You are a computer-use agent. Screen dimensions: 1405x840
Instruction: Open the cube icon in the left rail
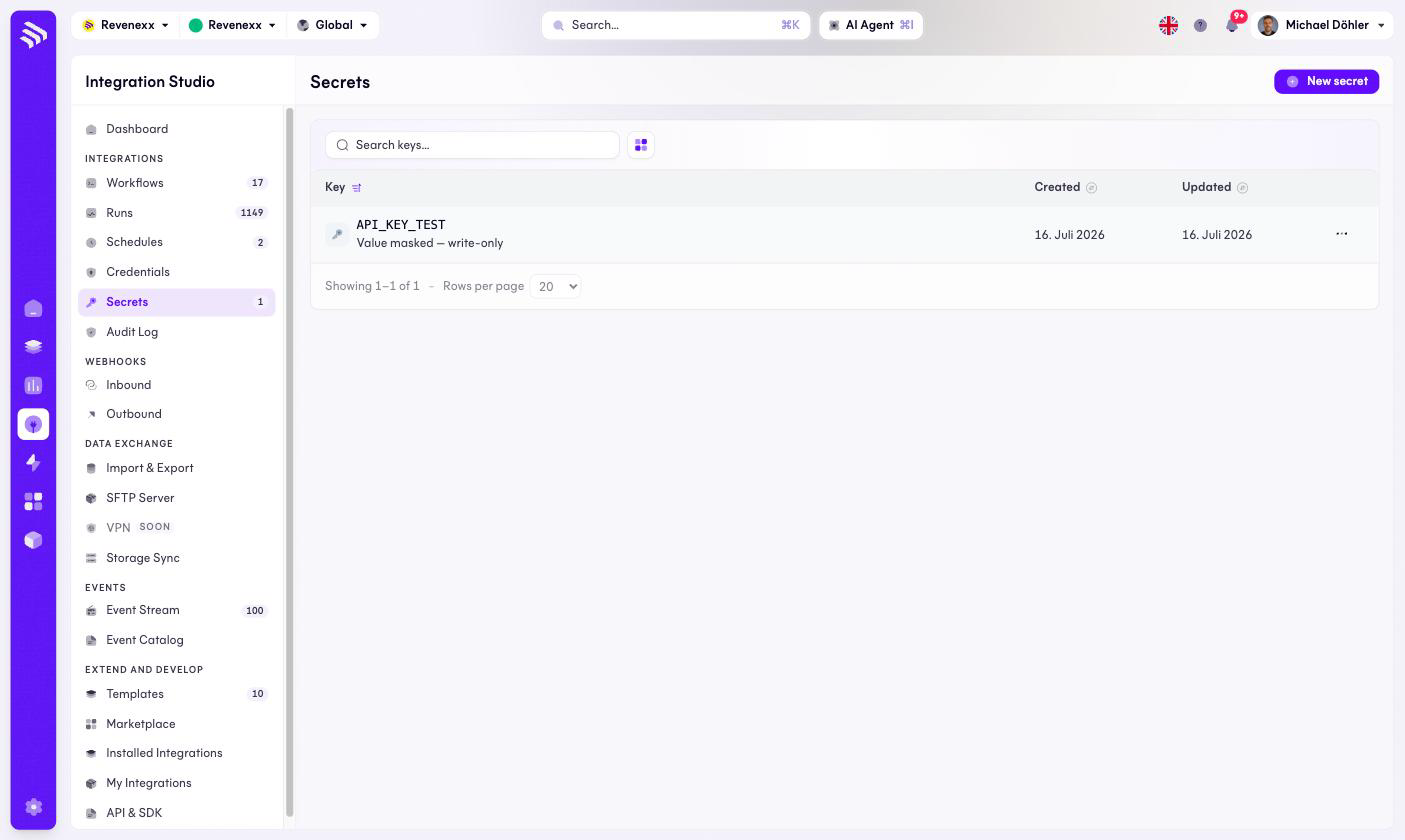(33, 540)
